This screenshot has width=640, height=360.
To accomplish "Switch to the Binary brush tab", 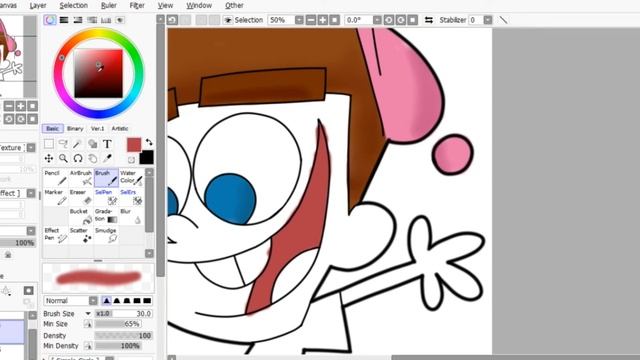I will 75,129.
